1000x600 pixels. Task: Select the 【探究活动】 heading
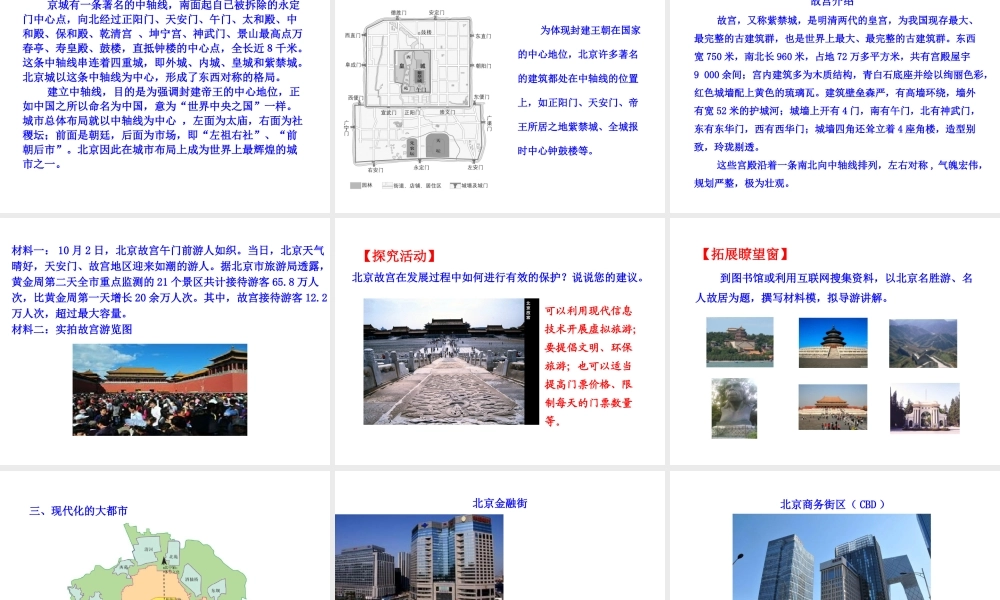399,256
